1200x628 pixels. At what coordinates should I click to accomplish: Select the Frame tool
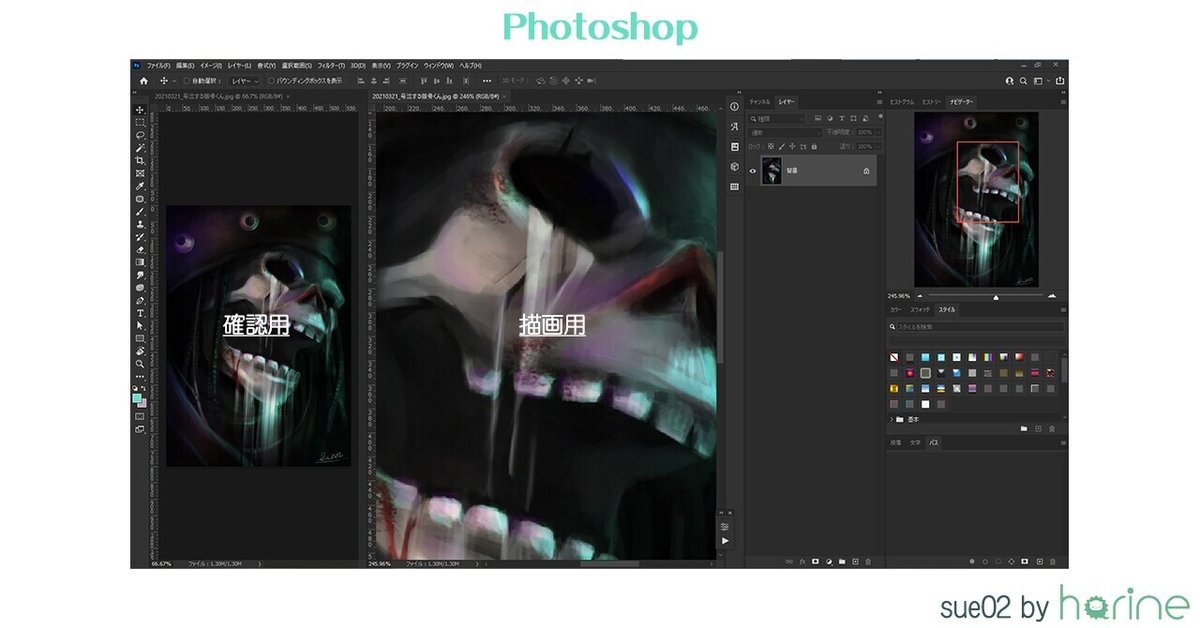(x=140, y=173)
